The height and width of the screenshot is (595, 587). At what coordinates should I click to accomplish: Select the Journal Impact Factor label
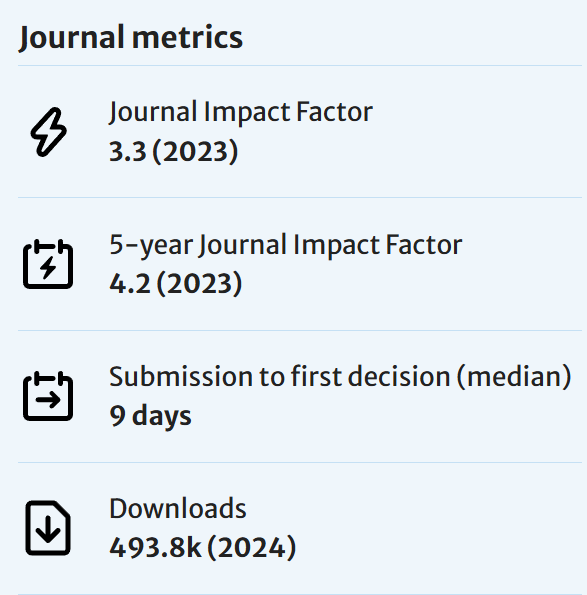point(241,112)
